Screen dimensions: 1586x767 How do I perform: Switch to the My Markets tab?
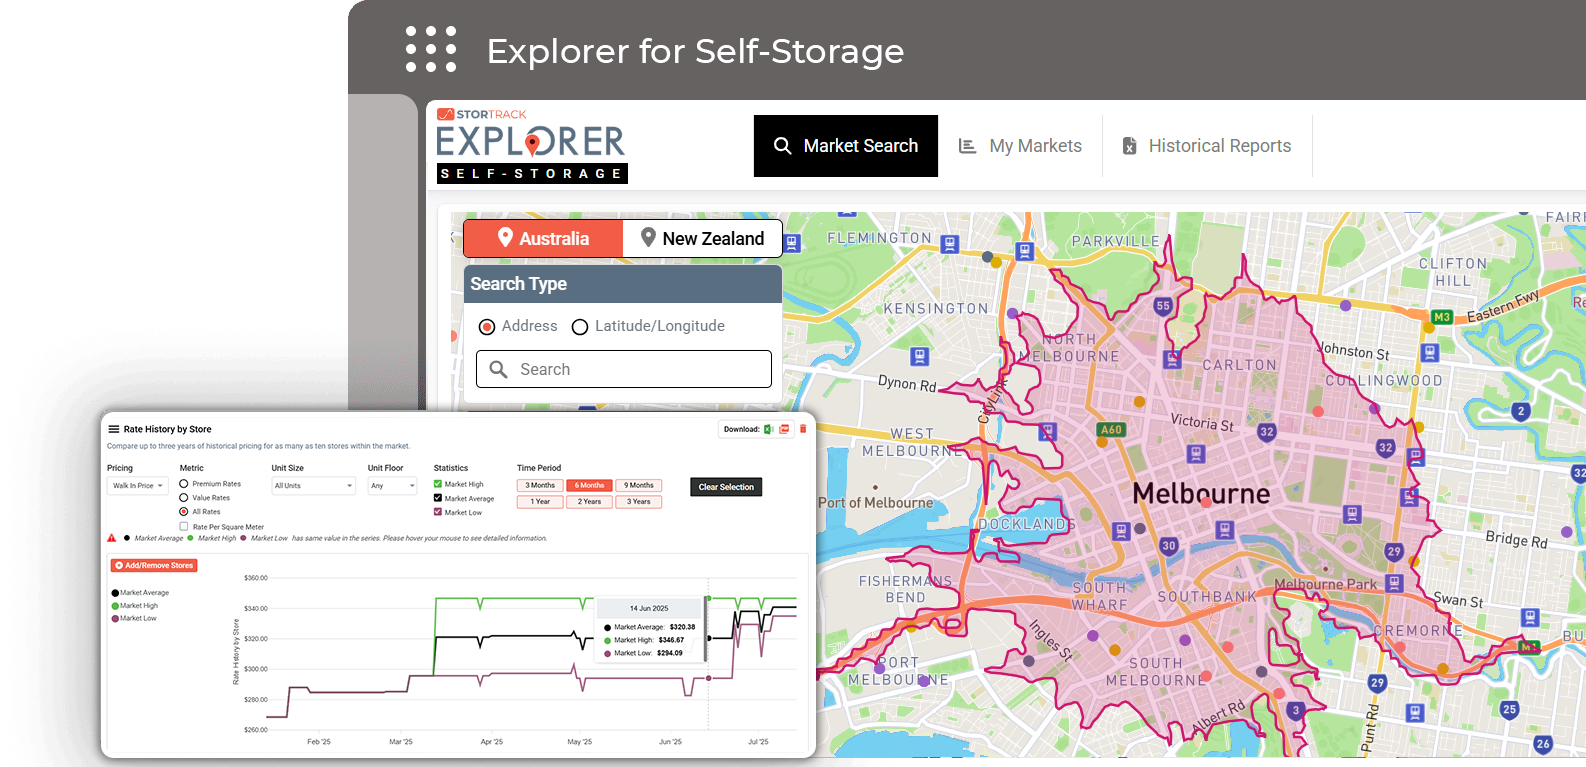[1020, 146]
